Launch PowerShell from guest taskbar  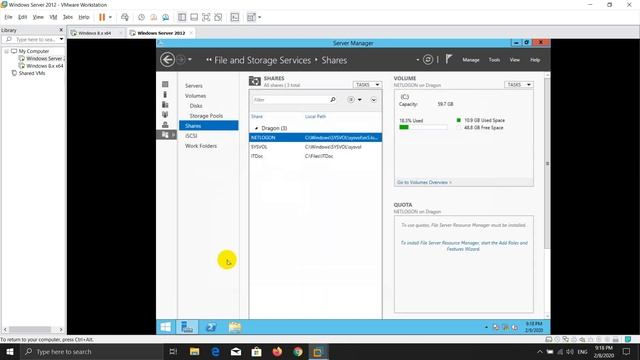211,327
